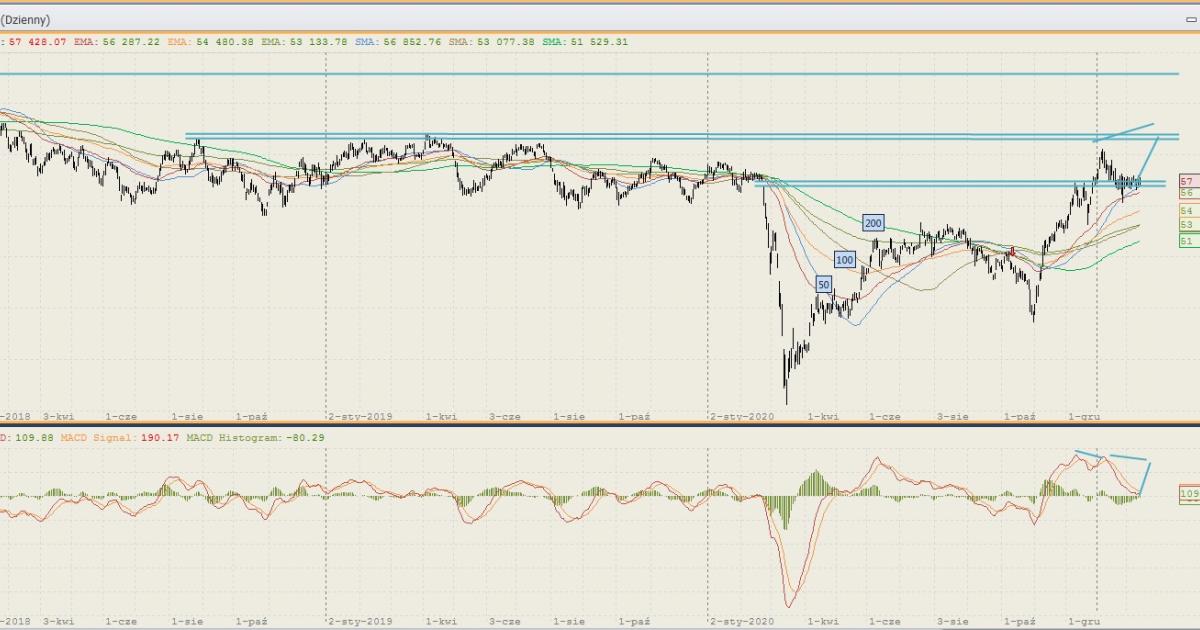Click 2-sty-2019 on the upper date axis

pos(359,414)
